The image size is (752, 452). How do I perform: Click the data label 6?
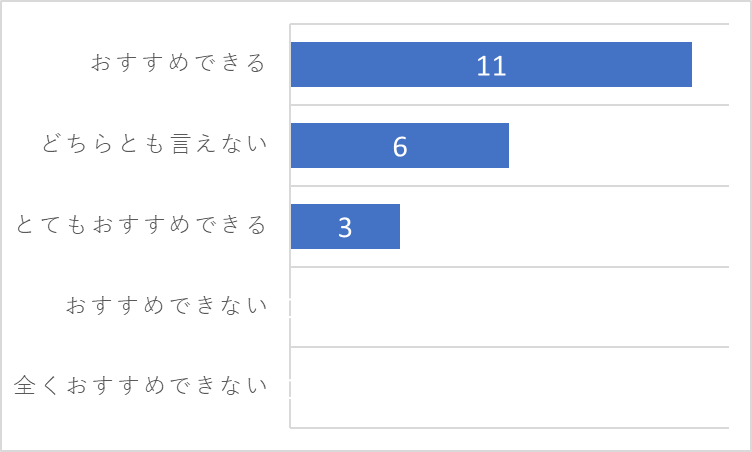coord(400,147)
